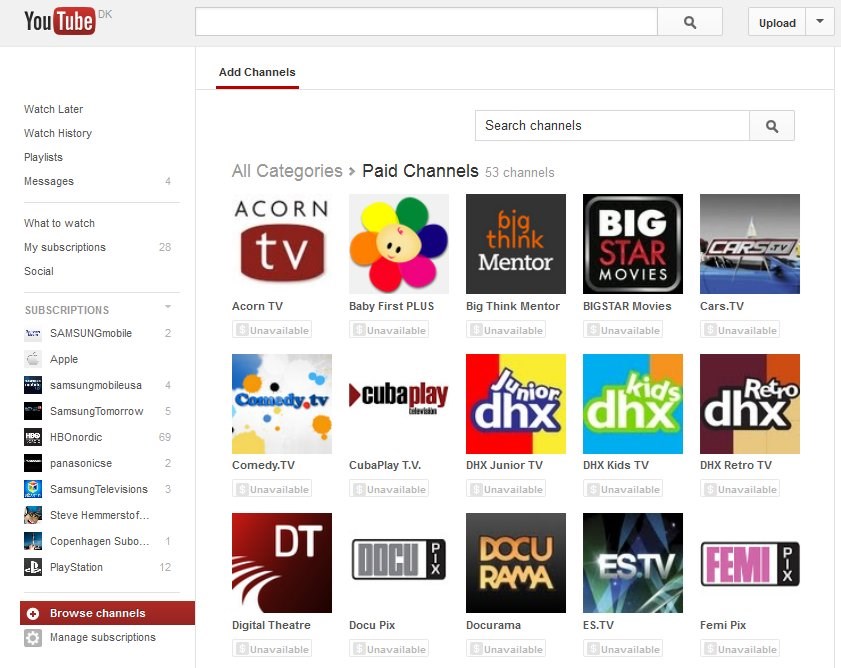
Task: Click the ES.TV title link
Action: point(599,625)
